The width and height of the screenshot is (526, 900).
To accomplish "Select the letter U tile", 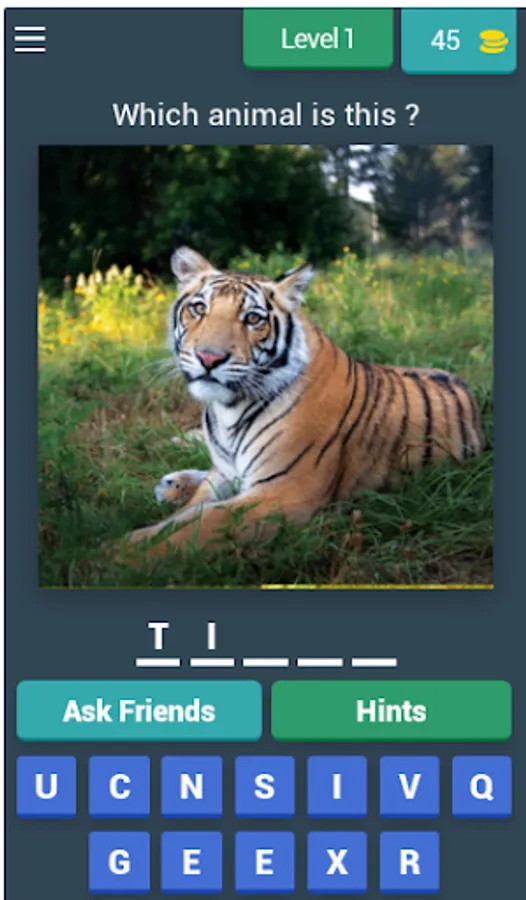I will [x=46, y=786].
